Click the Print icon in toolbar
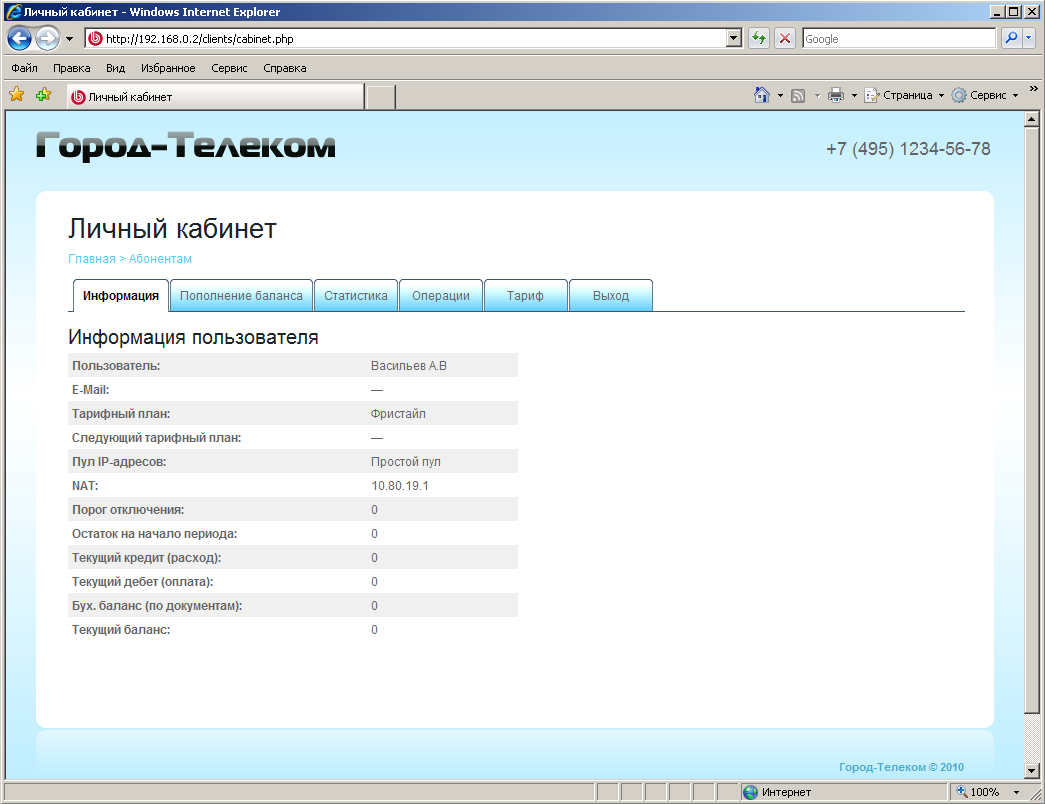The image size is (1045, 804). coord(836,96)
